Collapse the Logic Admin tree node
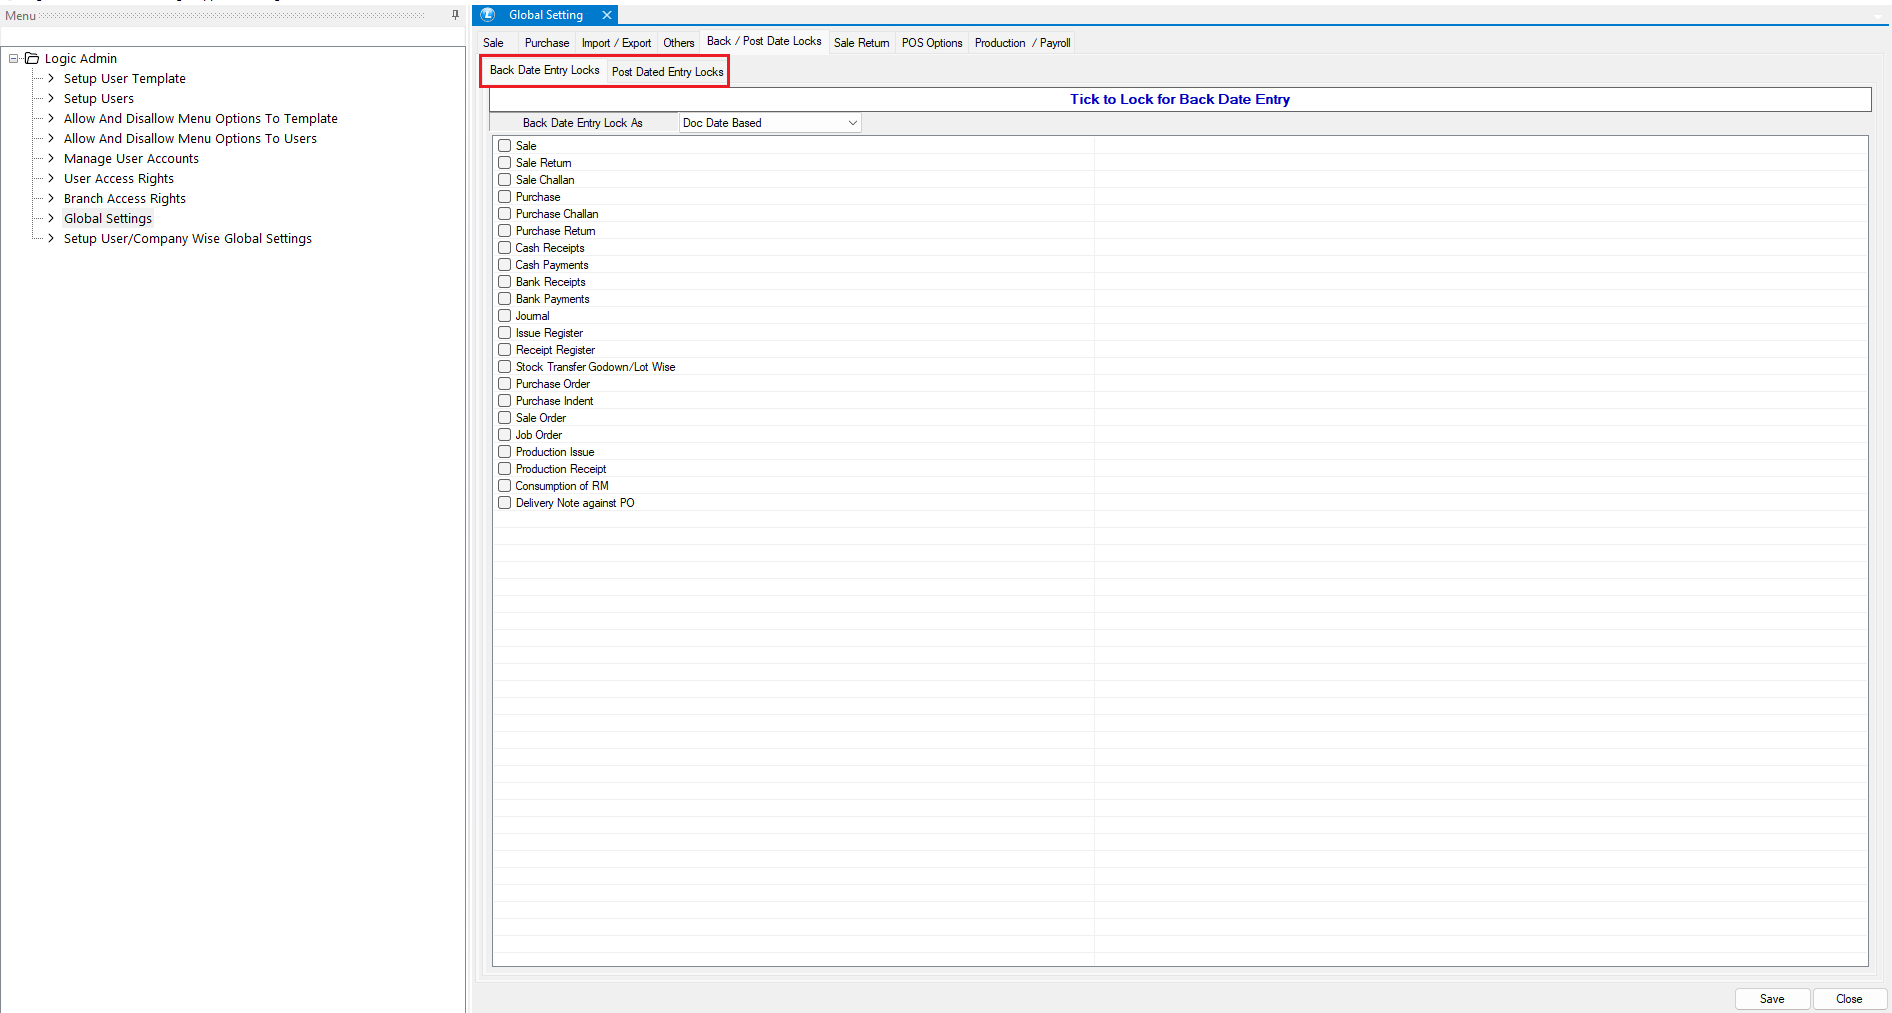 pyautogui.click(x=14, y=59)
